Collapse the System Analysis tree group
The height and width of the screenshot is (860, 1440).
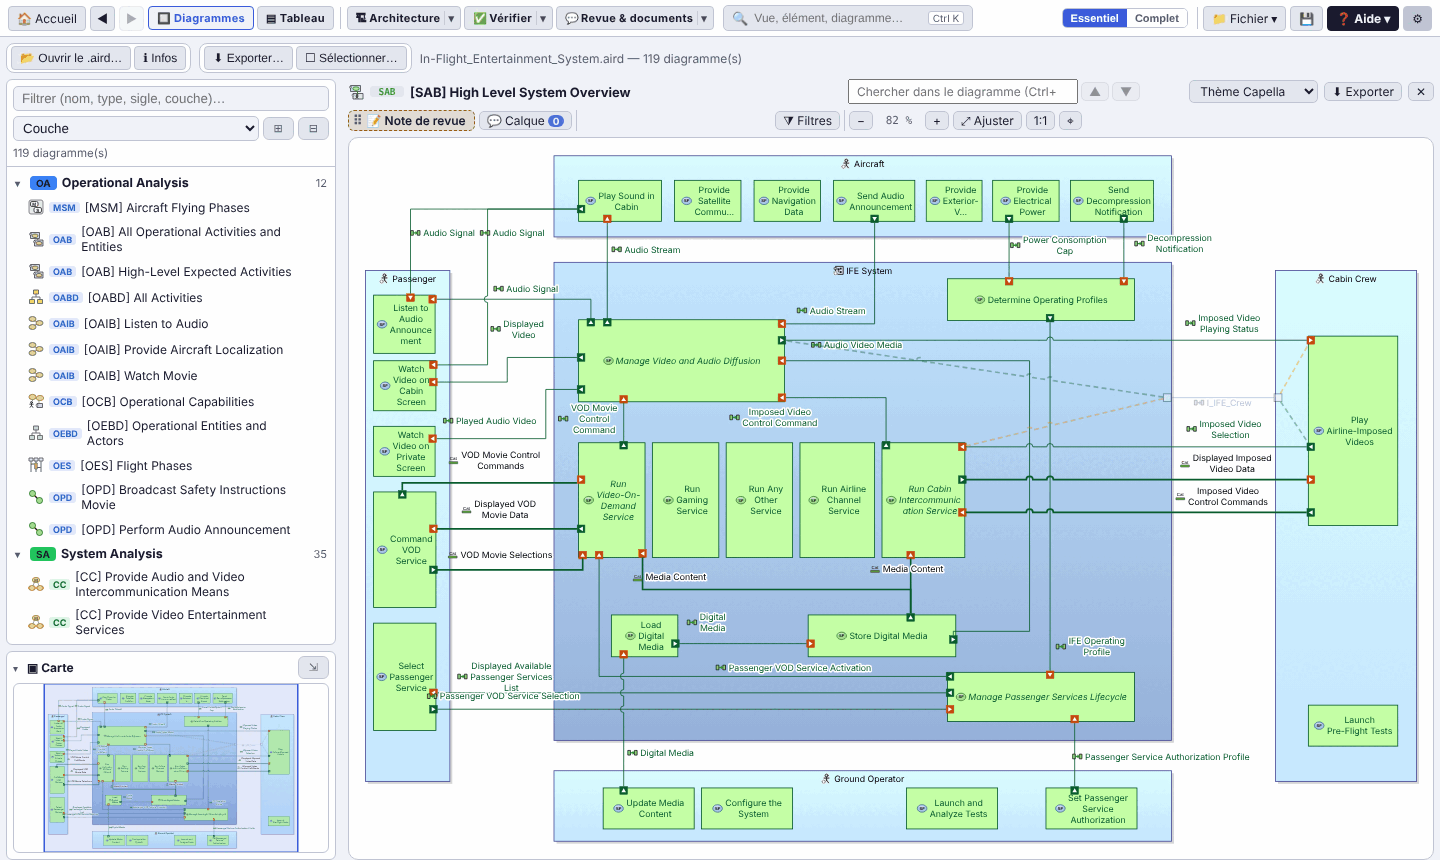(18, 554)
